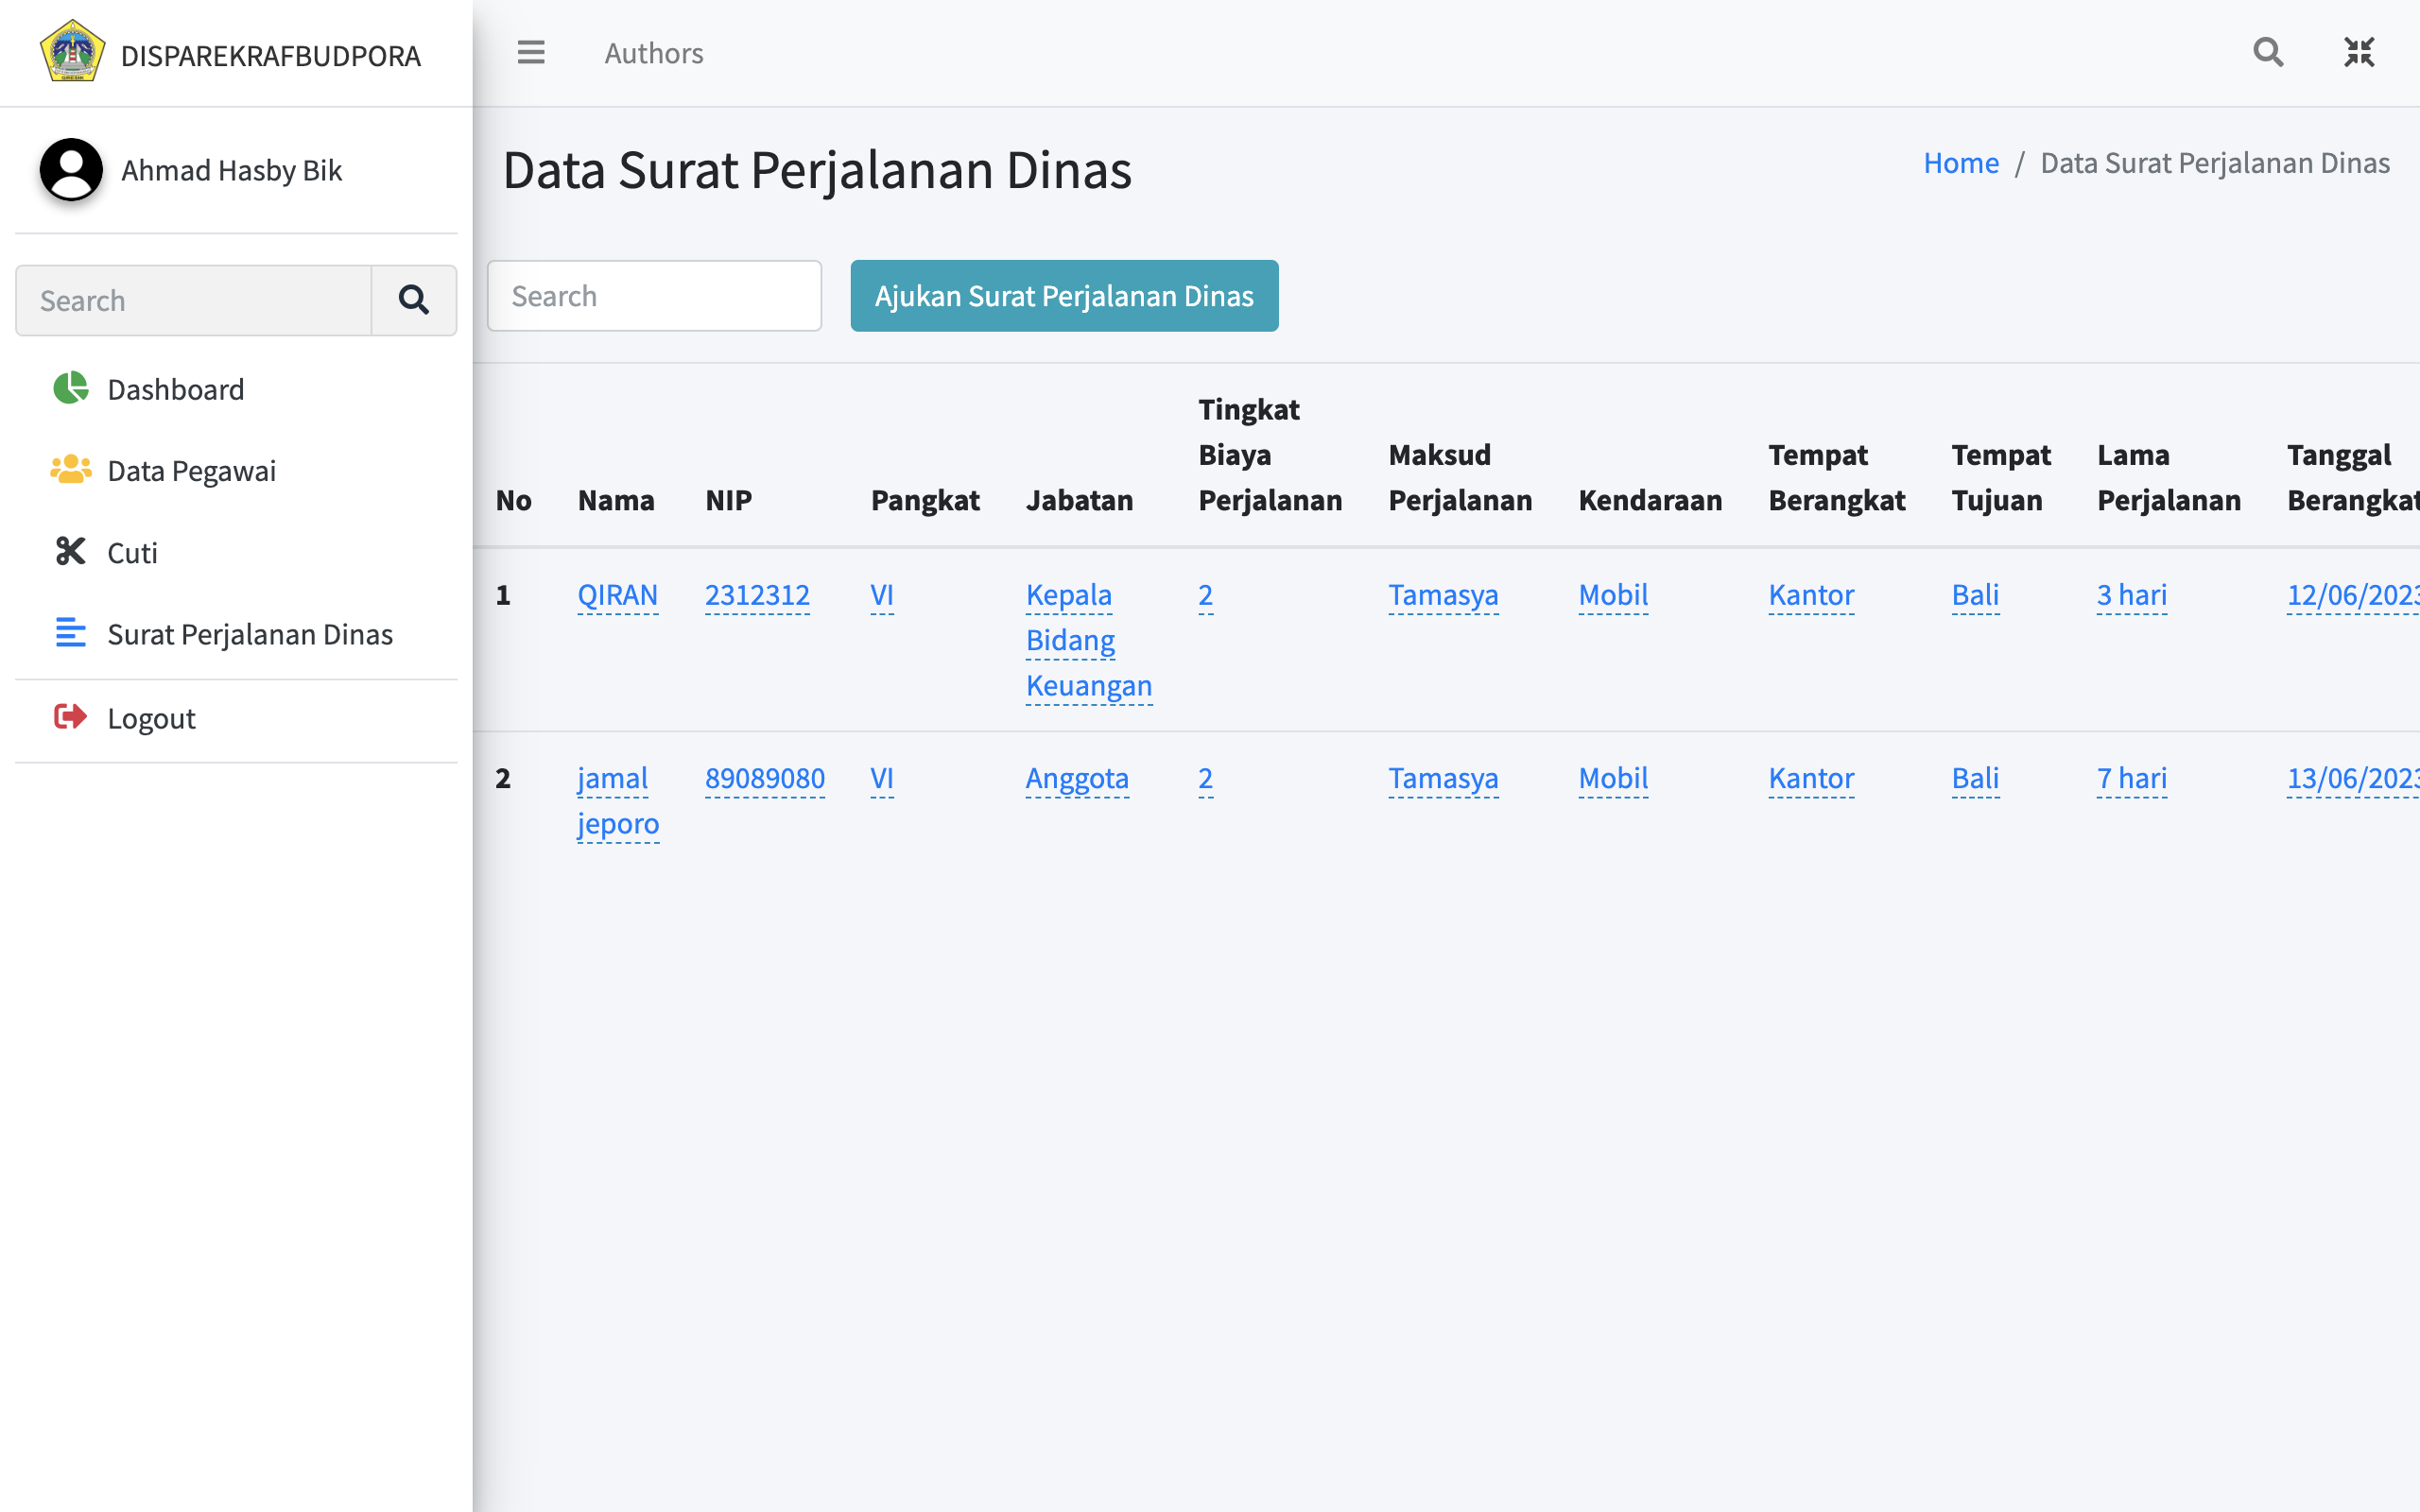Click the name jamal jeporo
The image size is (2420, 1512).
click(618, 801)
